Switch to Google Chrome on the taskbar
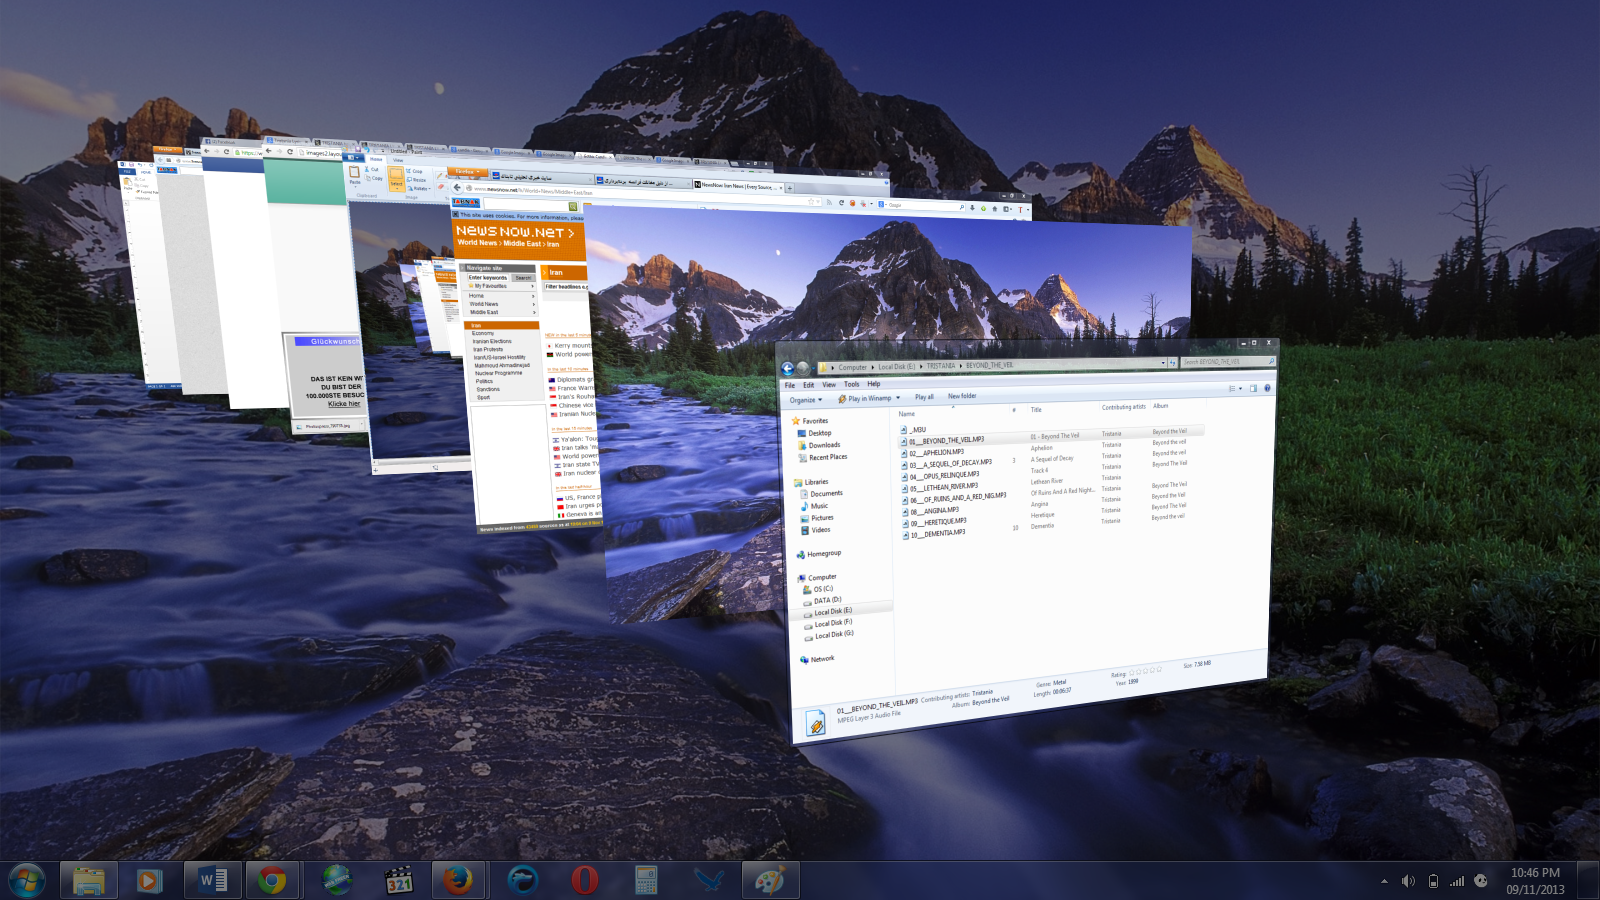This screenshot has width=1600, height=900. [273, 880]
